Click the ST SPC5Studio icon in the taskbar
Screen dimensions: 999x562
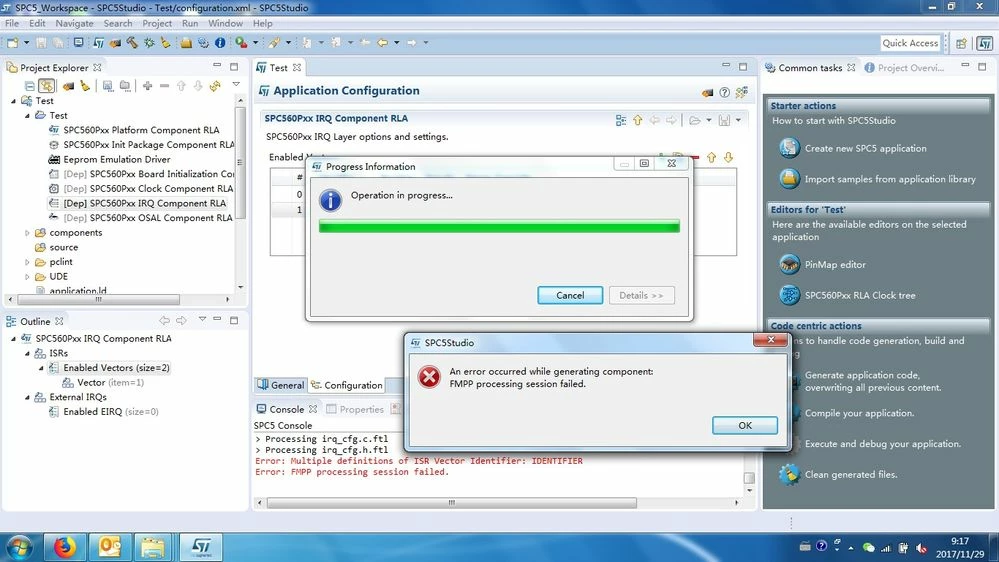click(201, 547)
